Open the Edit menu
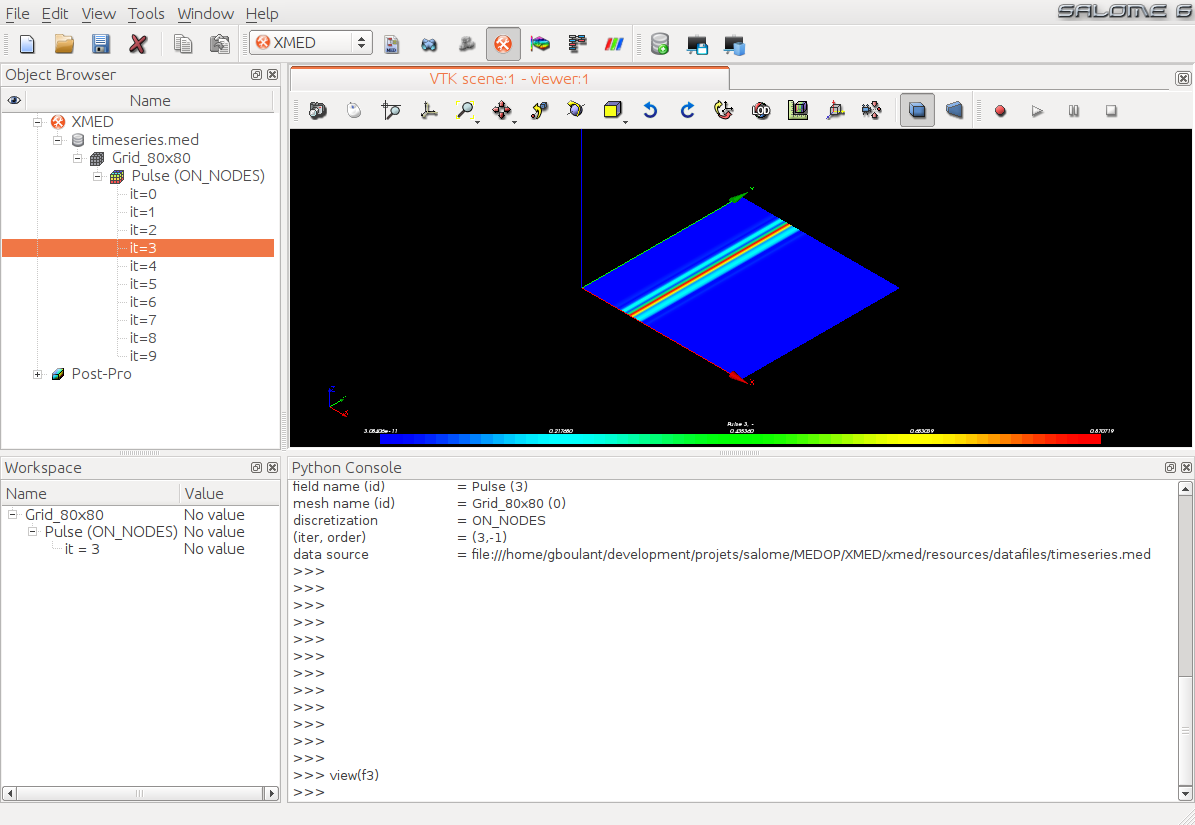1195x825 pixels. point(55,14)
